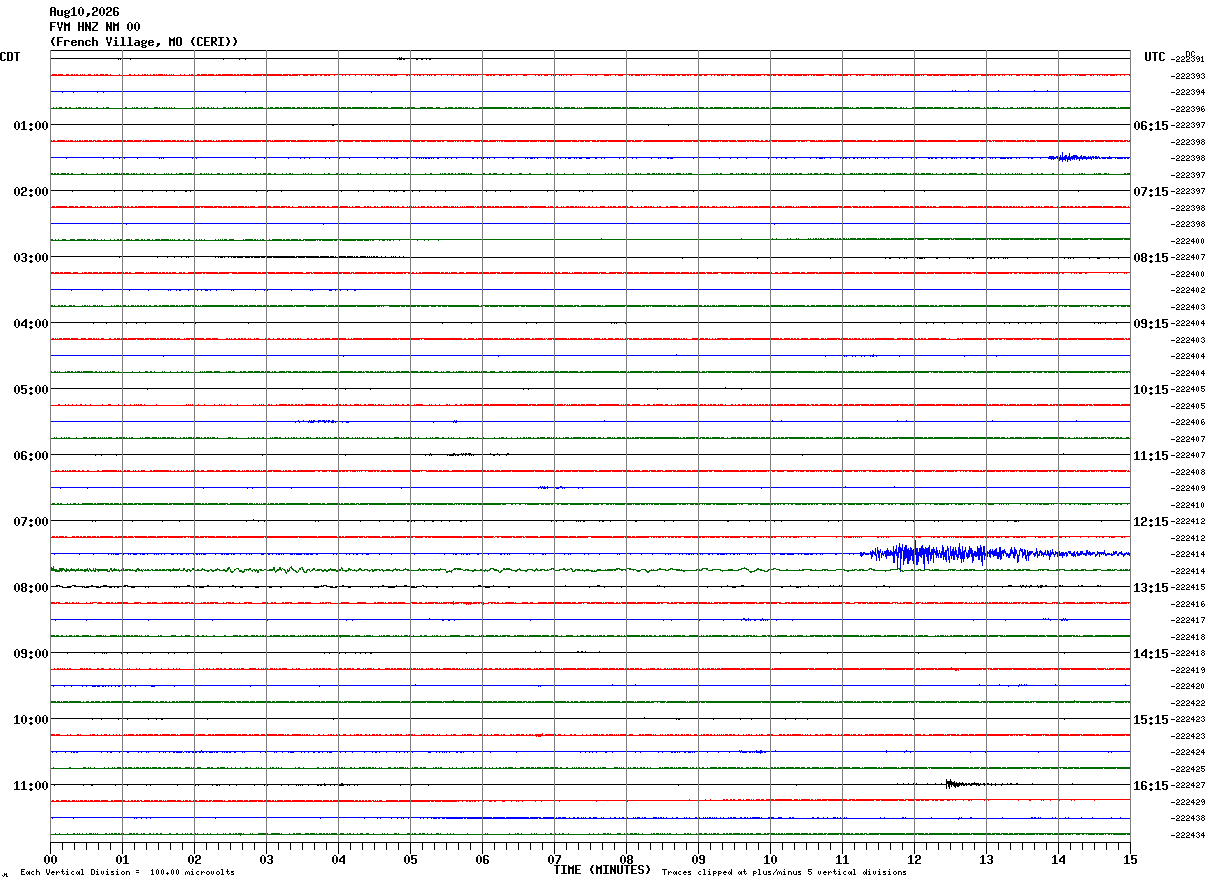This screenshot has height=886, width=1210.
Task: Click the 15 minute mark on the x-axis
Action: pos(1130,859)
